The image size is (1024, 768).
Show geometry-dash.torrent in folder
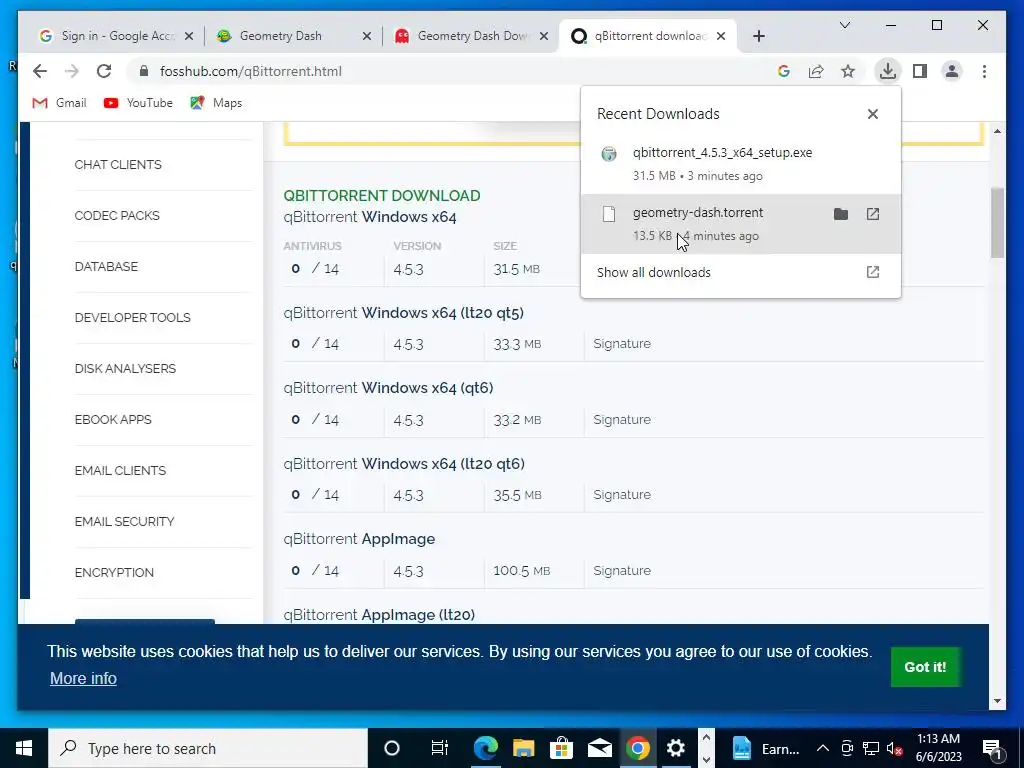[x=840, y=214]
